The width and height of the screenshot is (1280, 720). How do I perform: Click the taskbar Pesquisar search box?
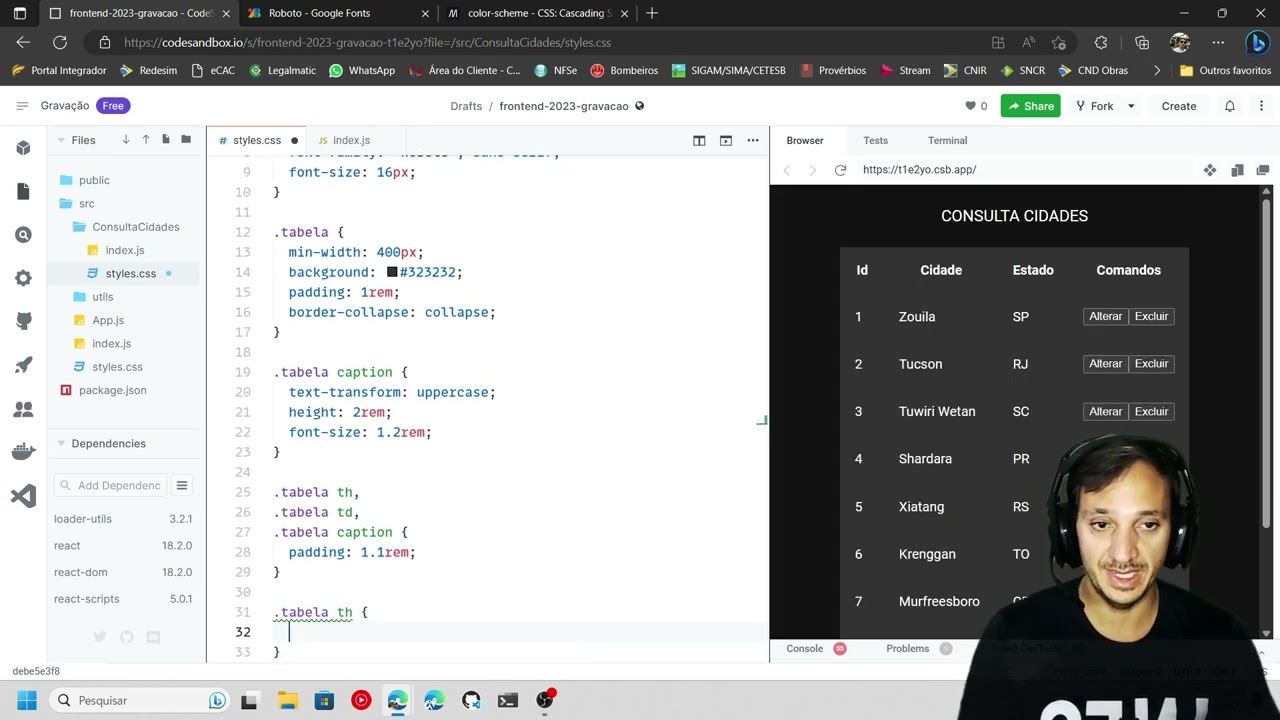click(140, 700)
